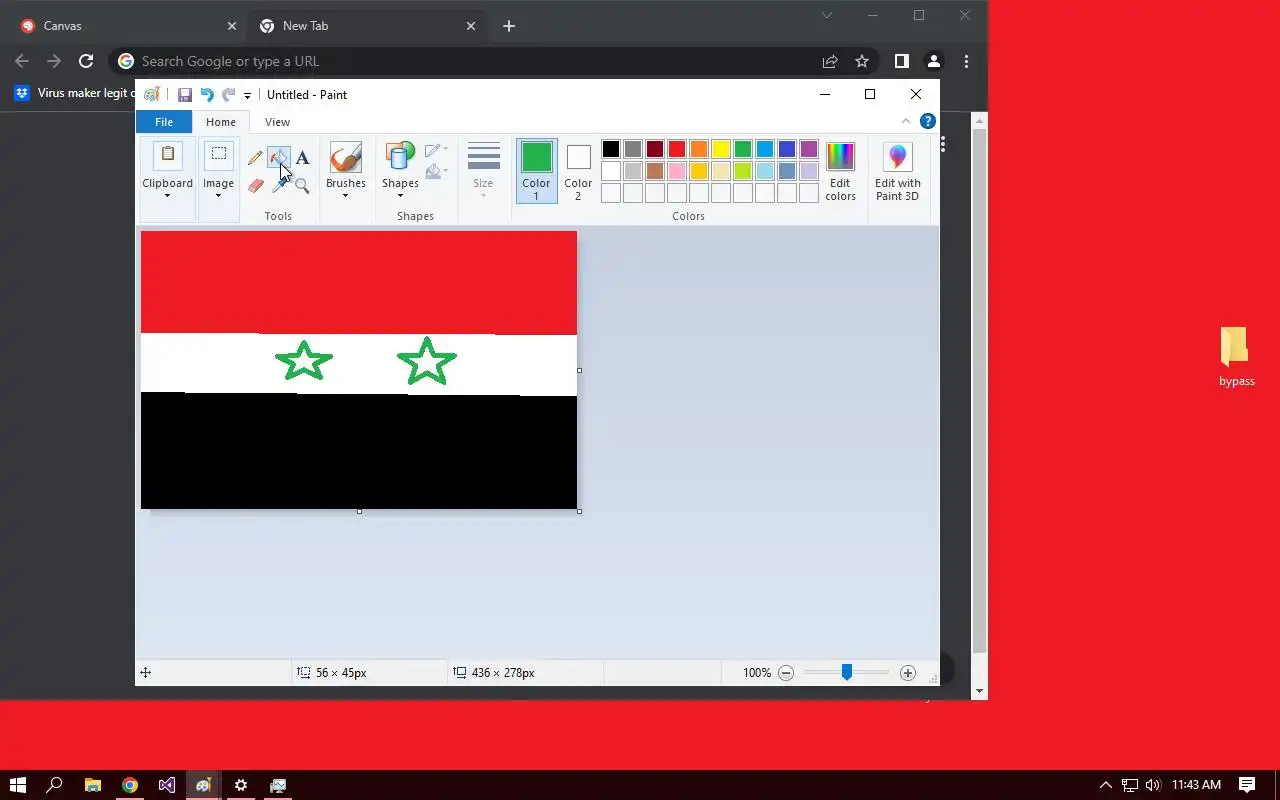Open Edit with Paint 3D
The image size is (1280, 800).
click(x=897, y=171)
